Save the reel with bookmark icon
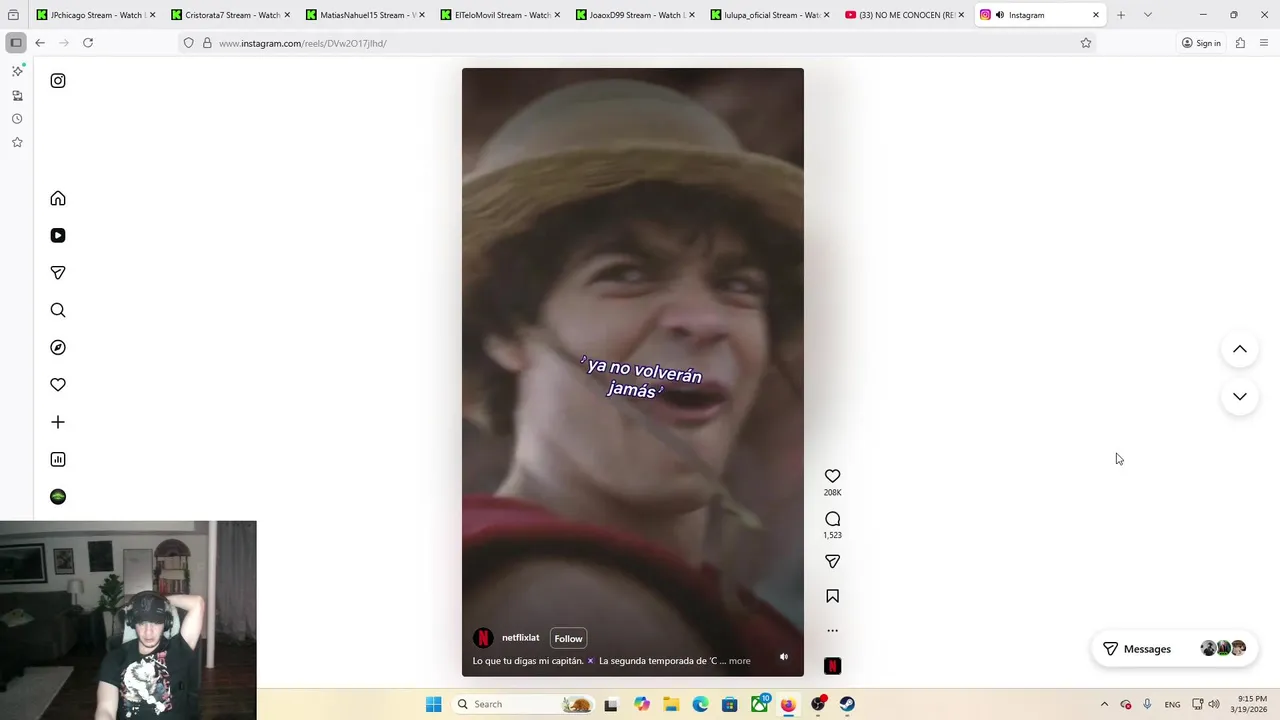This screenshot has width=1280, height=720. pyautogui.click(x=832, y=596)
